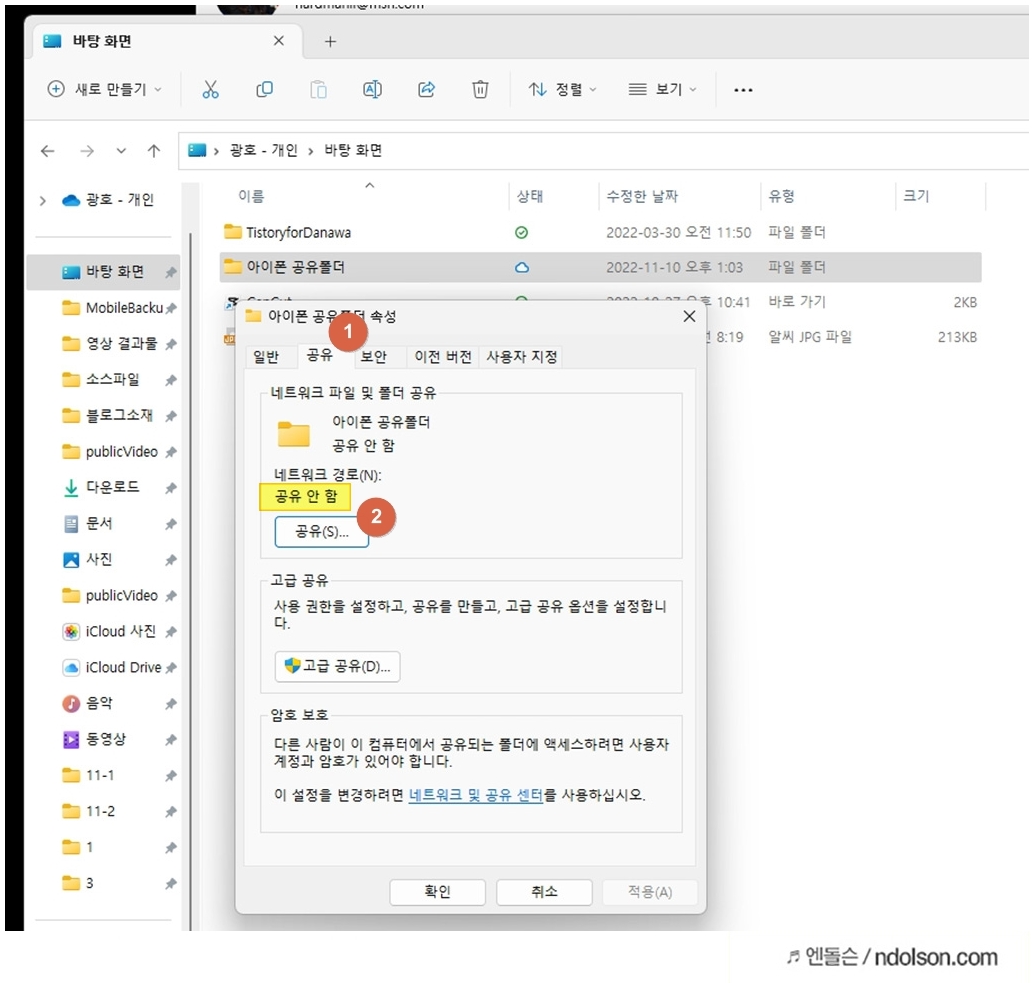Click the Share icon in Explorer toolbar

pyautogui.click(x=427, y=89)
